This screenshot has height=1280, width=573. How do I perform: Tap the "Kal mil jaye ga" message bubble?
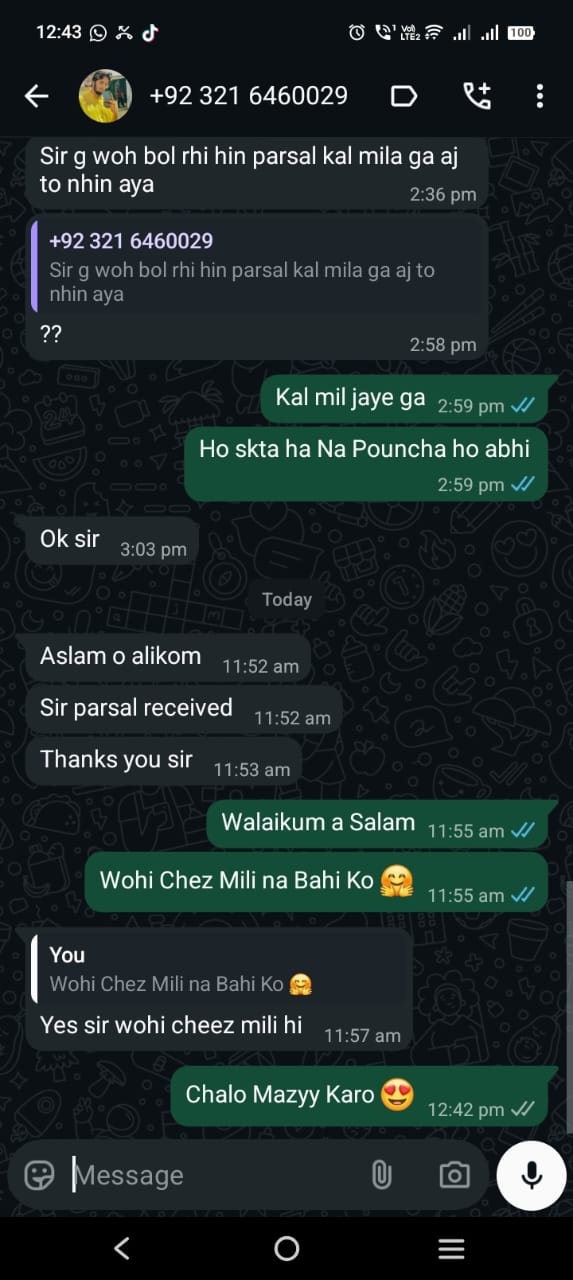coord(404,398)
